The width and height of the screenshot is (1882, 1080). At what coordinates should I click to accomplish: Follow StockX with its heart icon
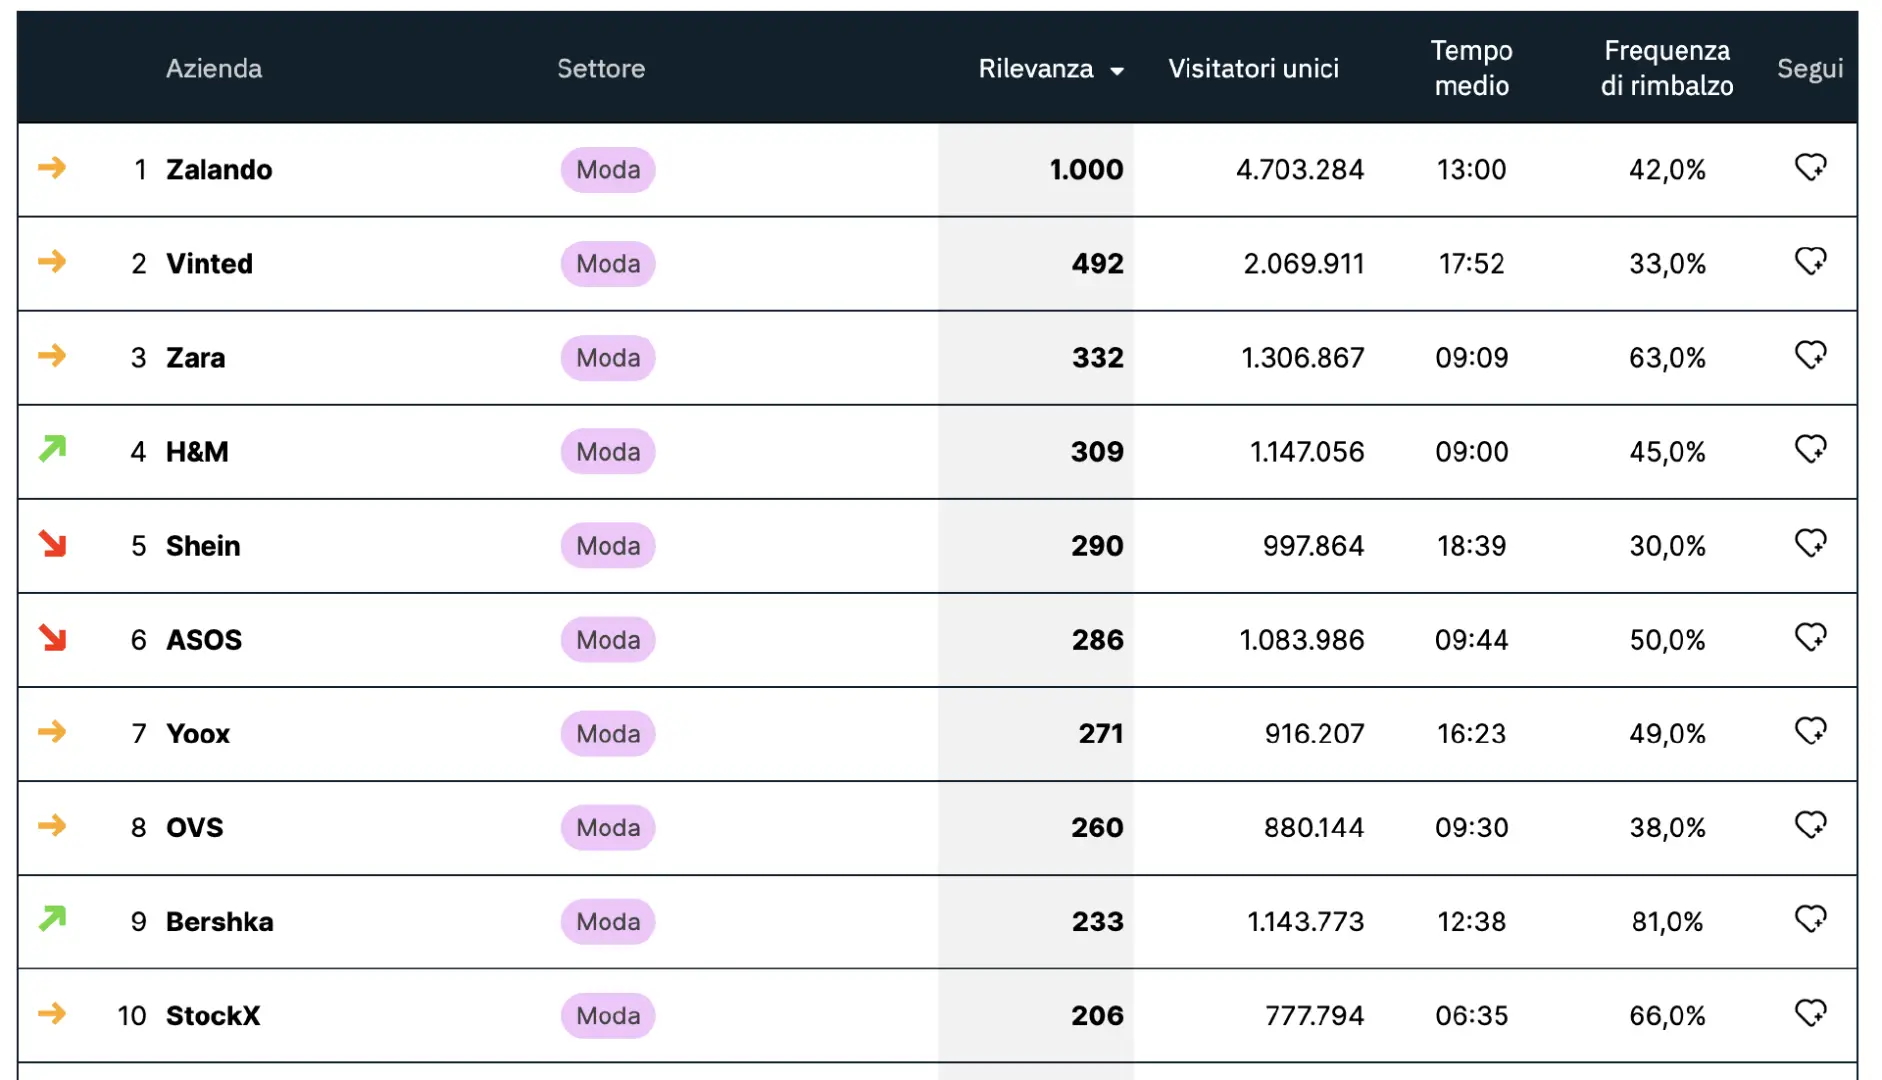click(1810, 1013)
